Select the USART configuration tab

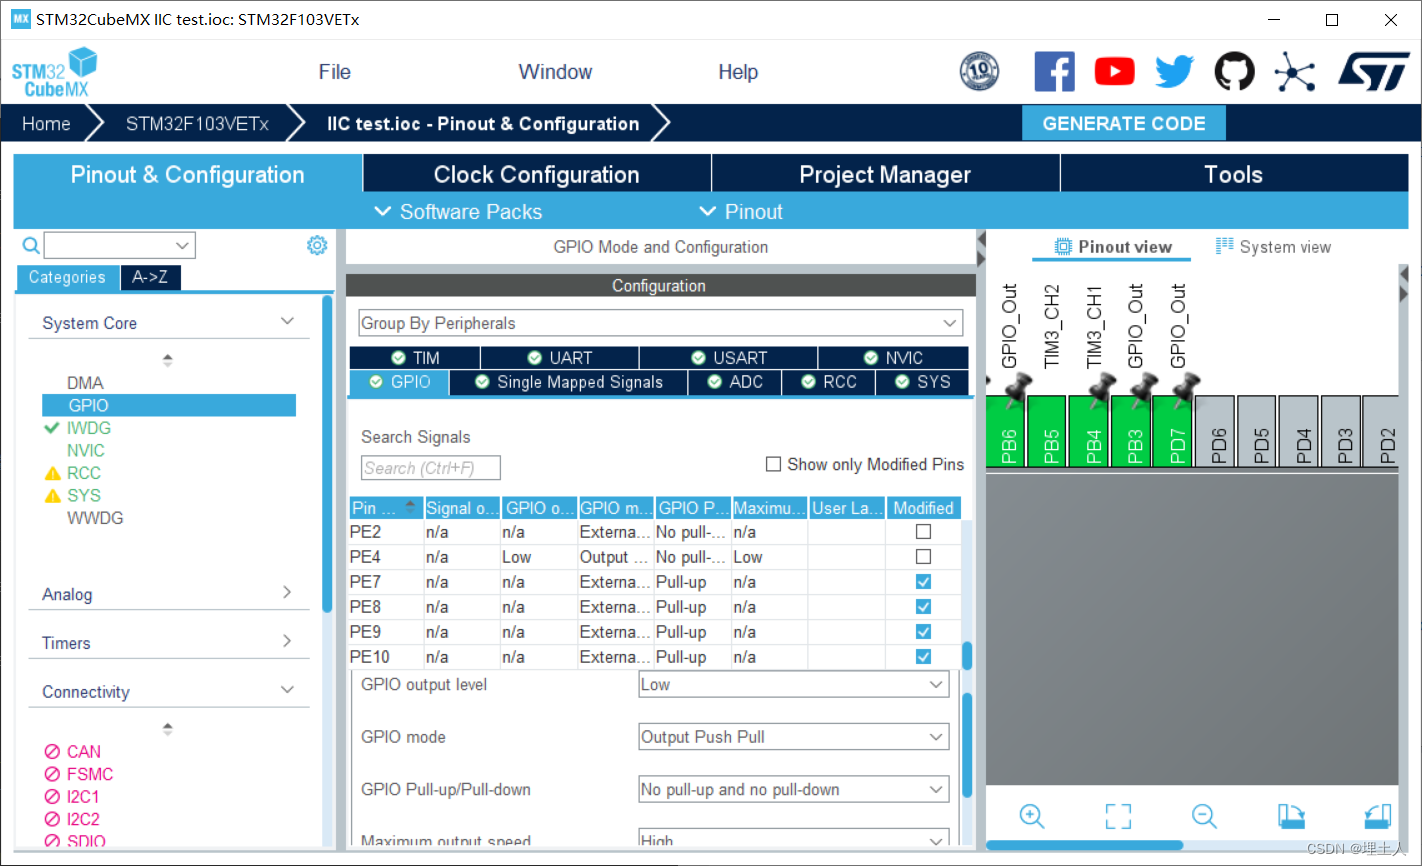[x=729, y=358]
